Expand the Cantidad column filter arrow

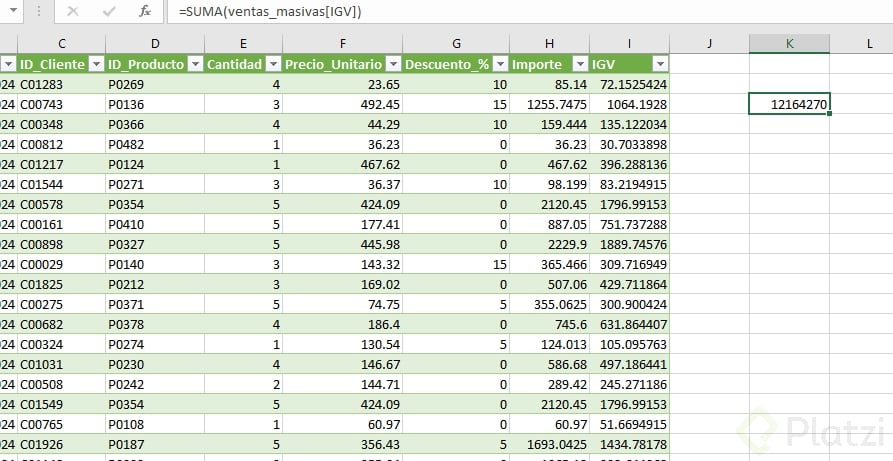click(x=272, y=64)
